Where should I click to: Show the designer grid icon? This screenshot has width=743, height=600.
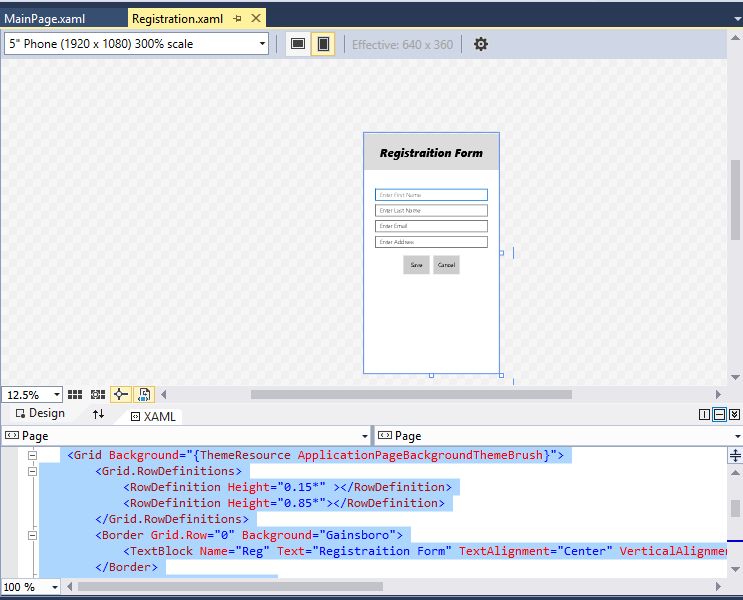(75, 395)
